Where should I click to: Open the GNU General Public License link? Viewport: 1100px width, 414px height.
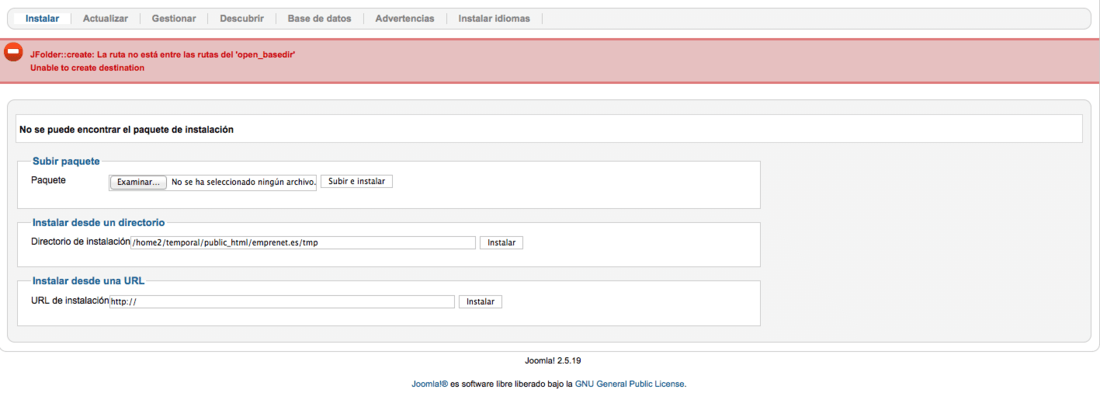(x=629, y=385)
